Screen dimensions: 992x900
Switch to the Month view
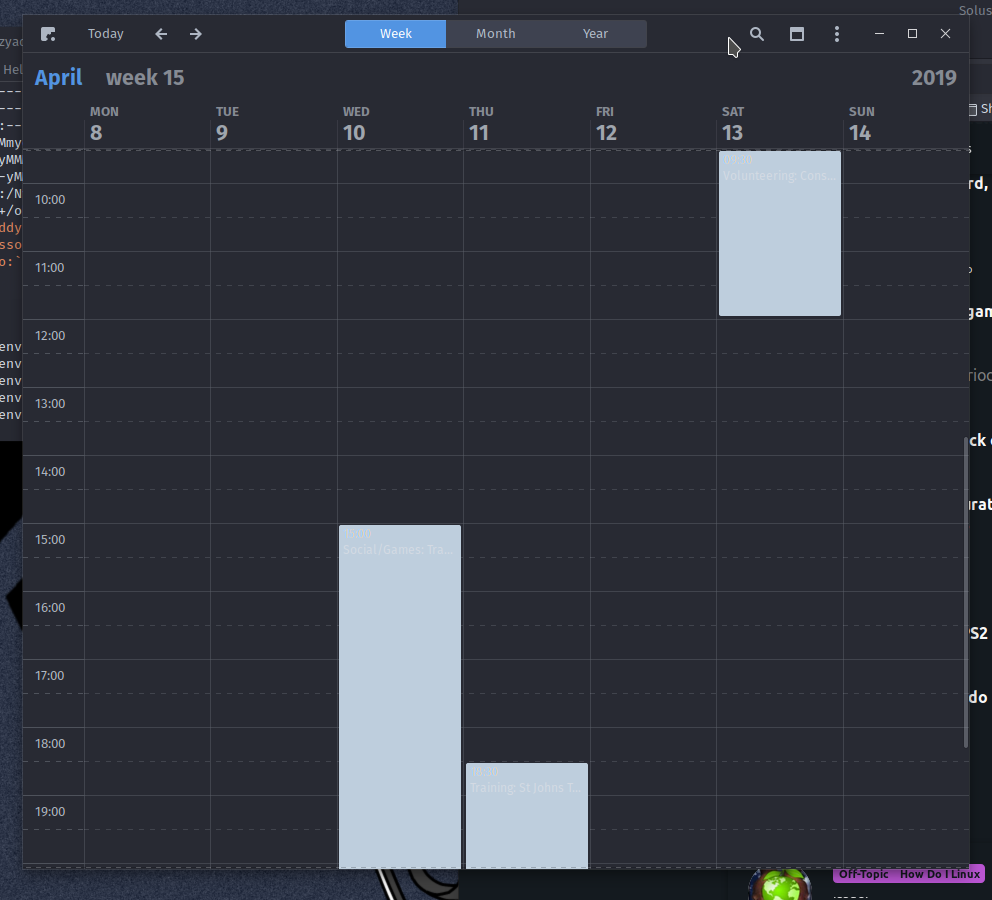pyautogui.click(x=496, y=34)
